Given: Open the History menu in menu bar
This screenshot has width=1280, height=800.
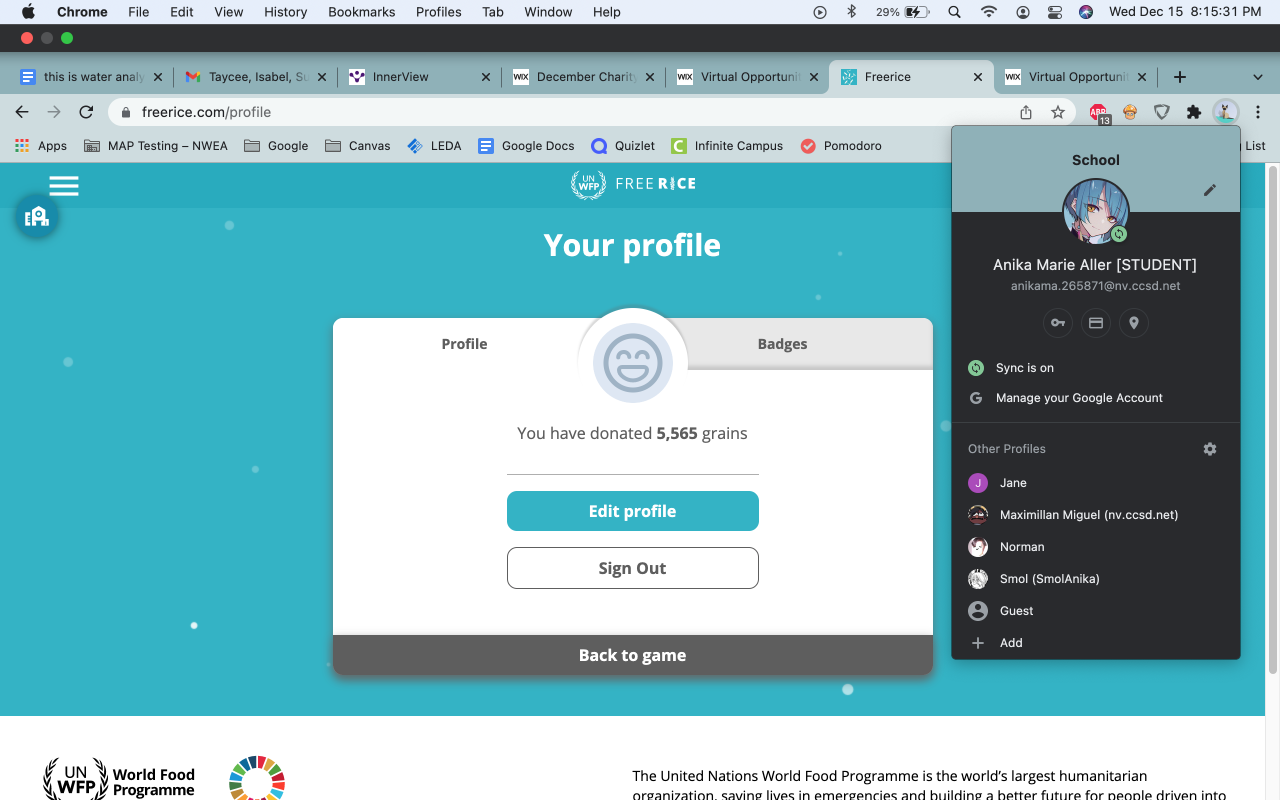Looking at the screenshot, I should pos(286,12).
